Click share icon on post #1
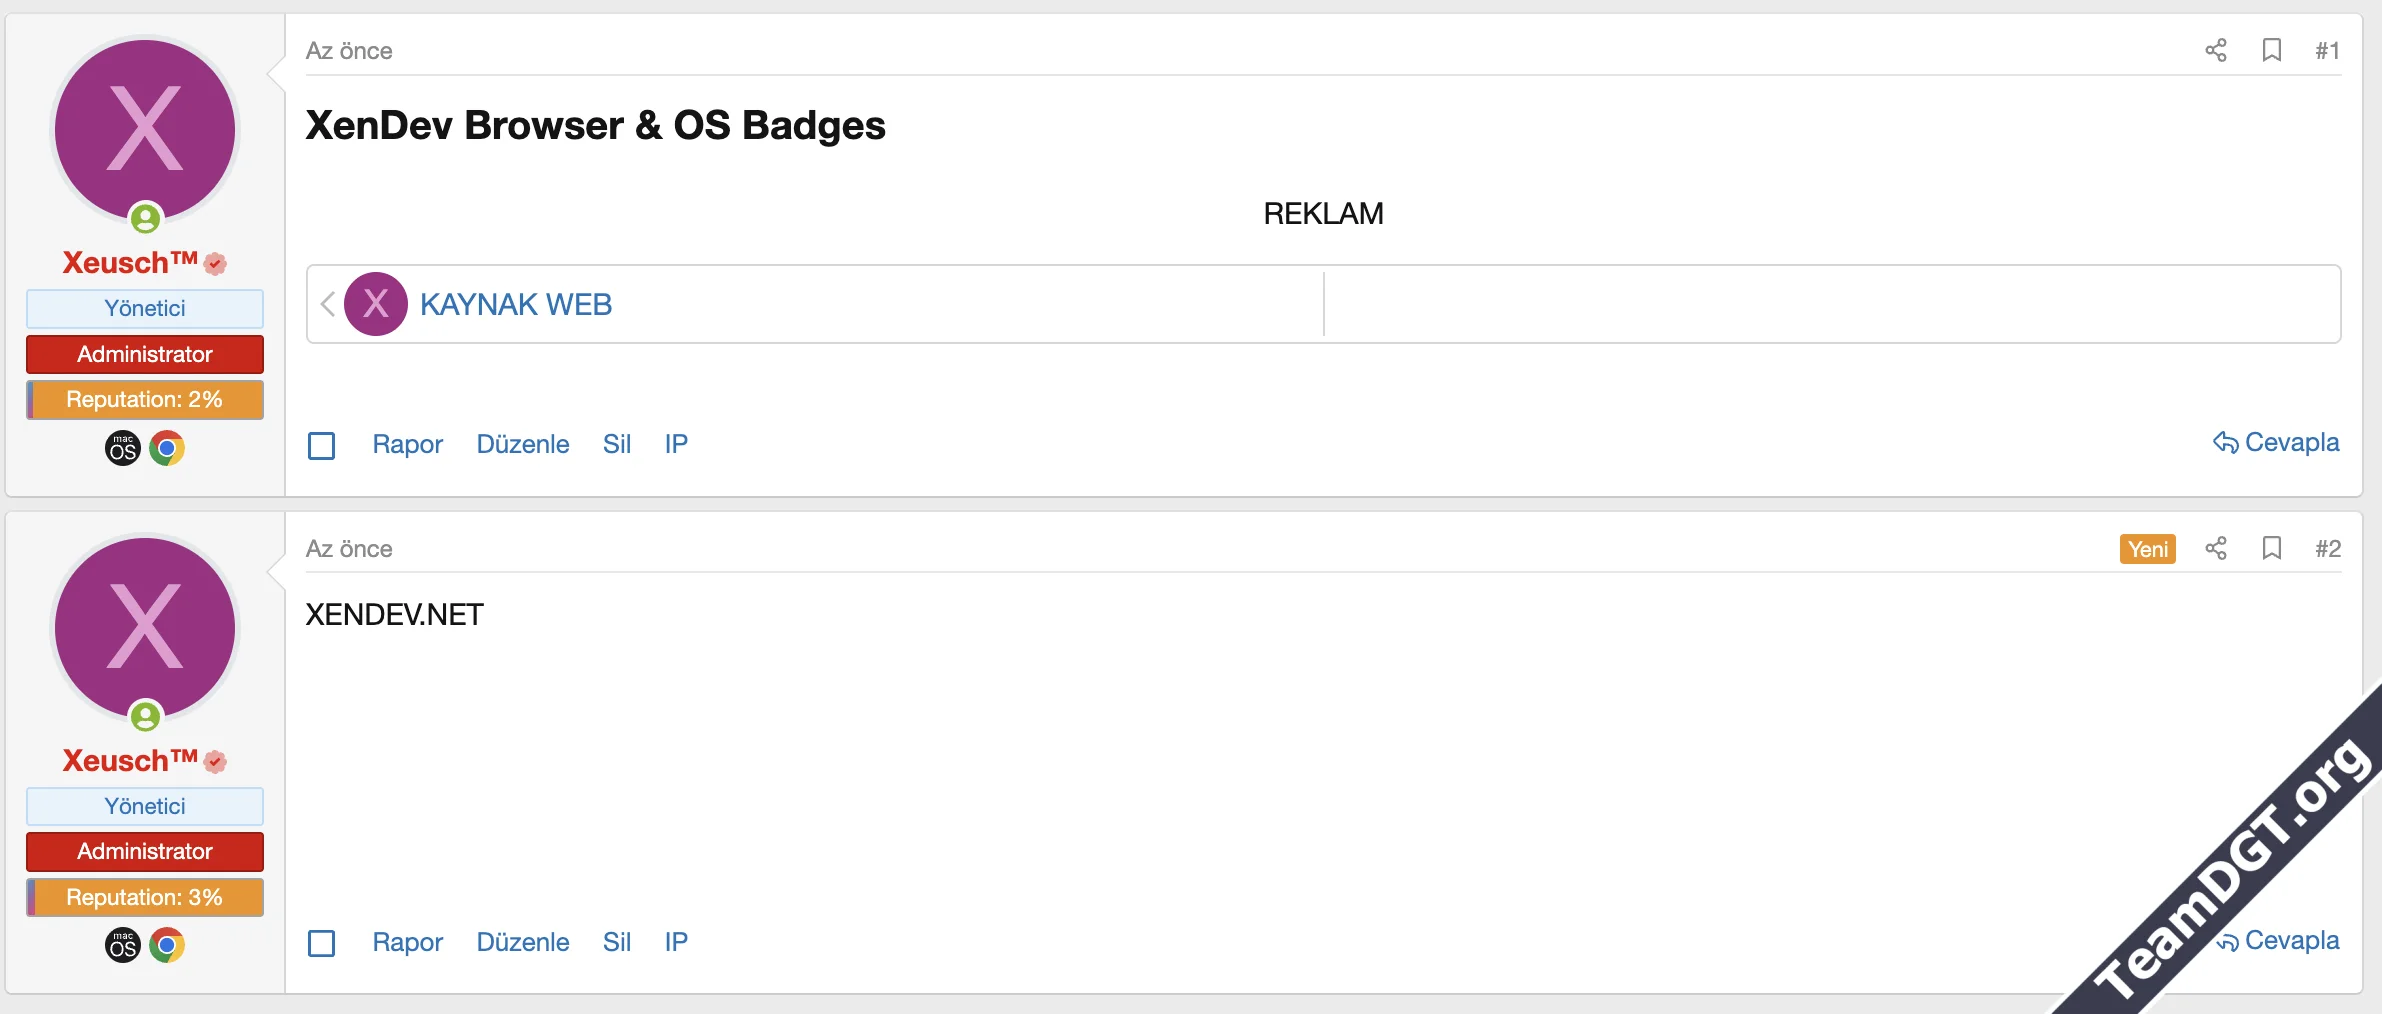The height and width of the screenshot is (1014, 2382). 2215,50
